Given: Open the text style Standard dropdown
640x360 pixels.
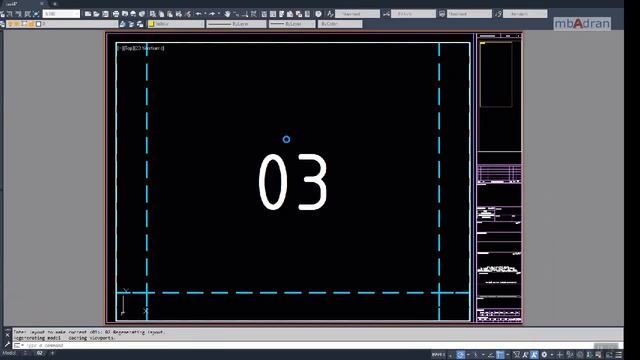Looking at the screenshot, I should pyautogui.click(x=357, y=14).
